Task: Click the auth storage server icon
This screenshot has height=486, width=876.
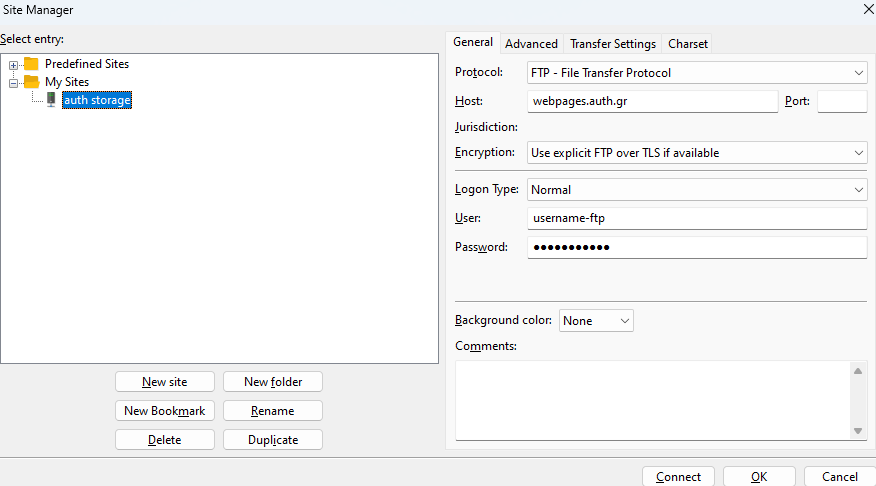Action: (51, 99)
